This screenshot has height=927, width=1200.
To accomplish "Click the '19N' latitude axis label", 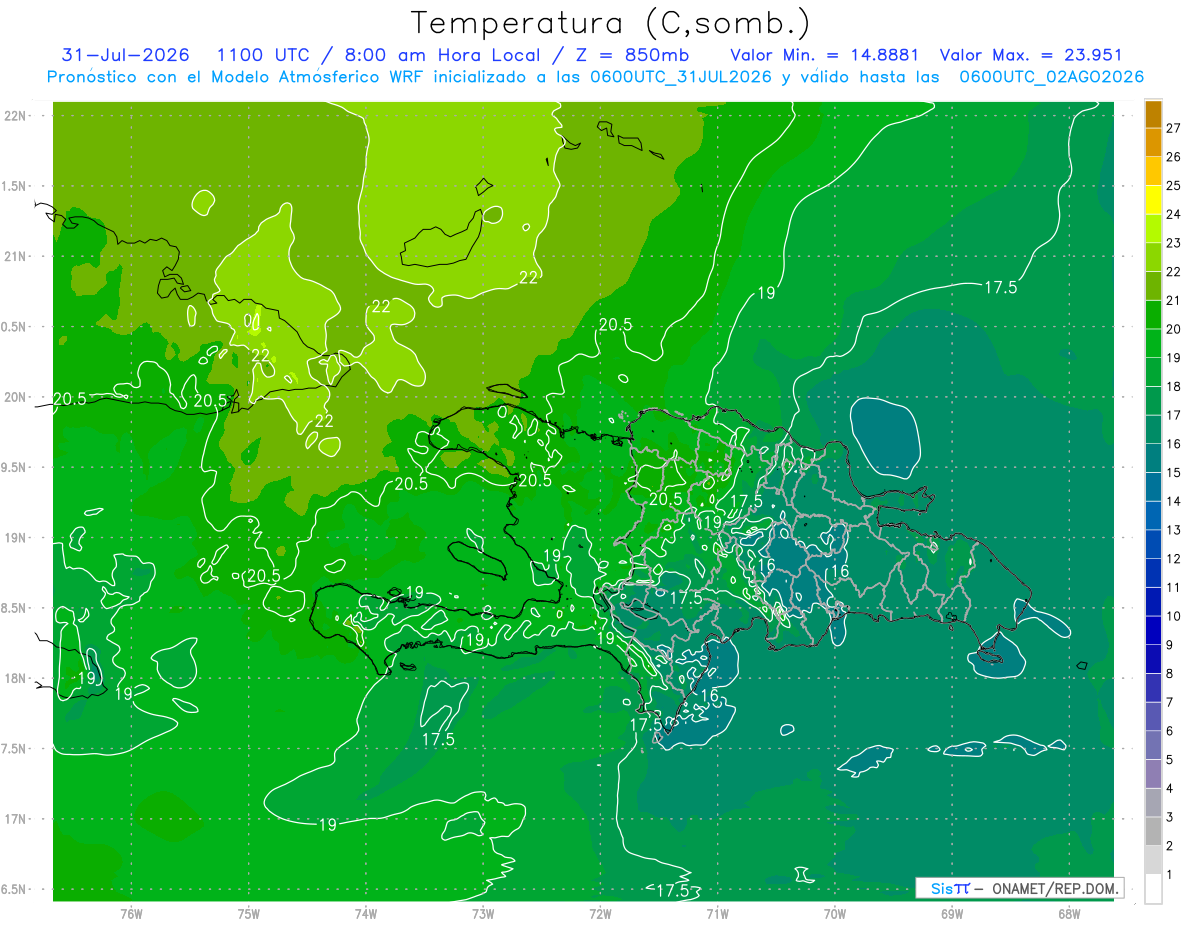I will (x=16, y=538).
